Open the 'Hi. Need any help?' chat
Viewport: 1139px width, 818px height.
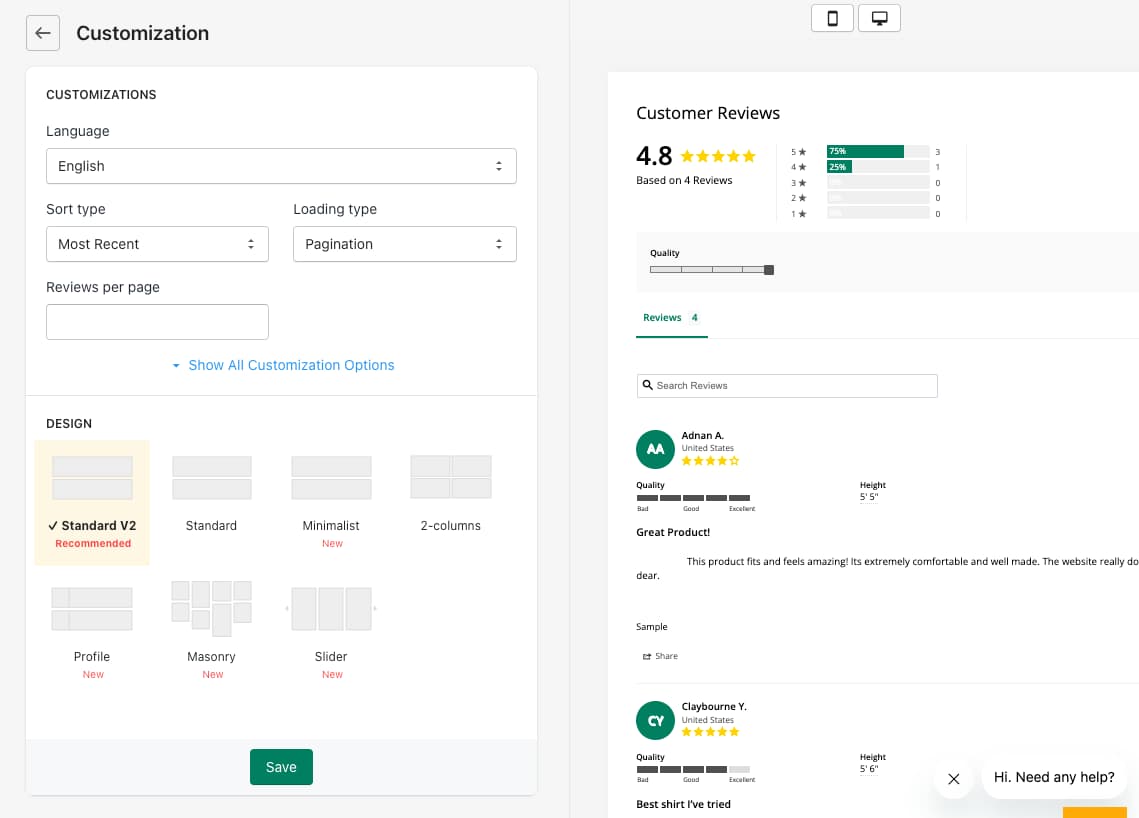(1054, 777)
